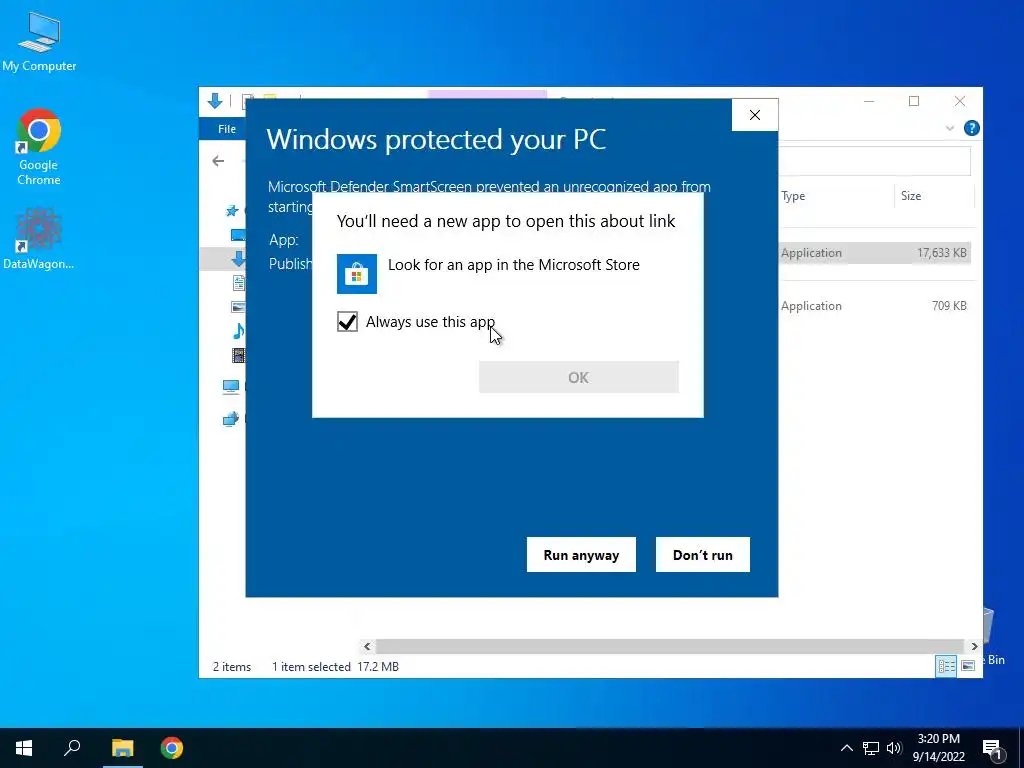Click Don't run in SmartScreen
The width and height of the screenshot is (1024, 768).
coord(703,554)
